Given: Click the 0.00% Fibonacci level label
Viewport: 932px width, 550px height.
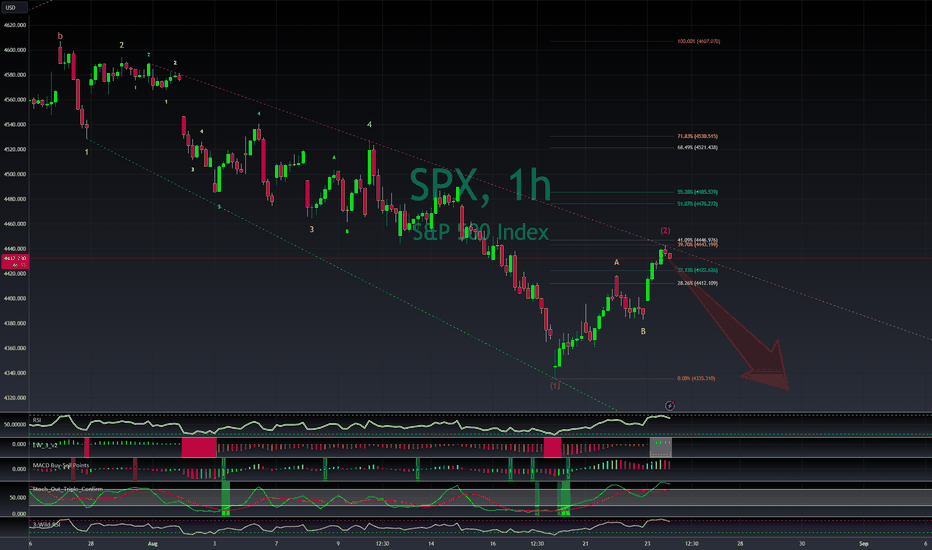Looking at the screenshot, I should tap(696, 378).
